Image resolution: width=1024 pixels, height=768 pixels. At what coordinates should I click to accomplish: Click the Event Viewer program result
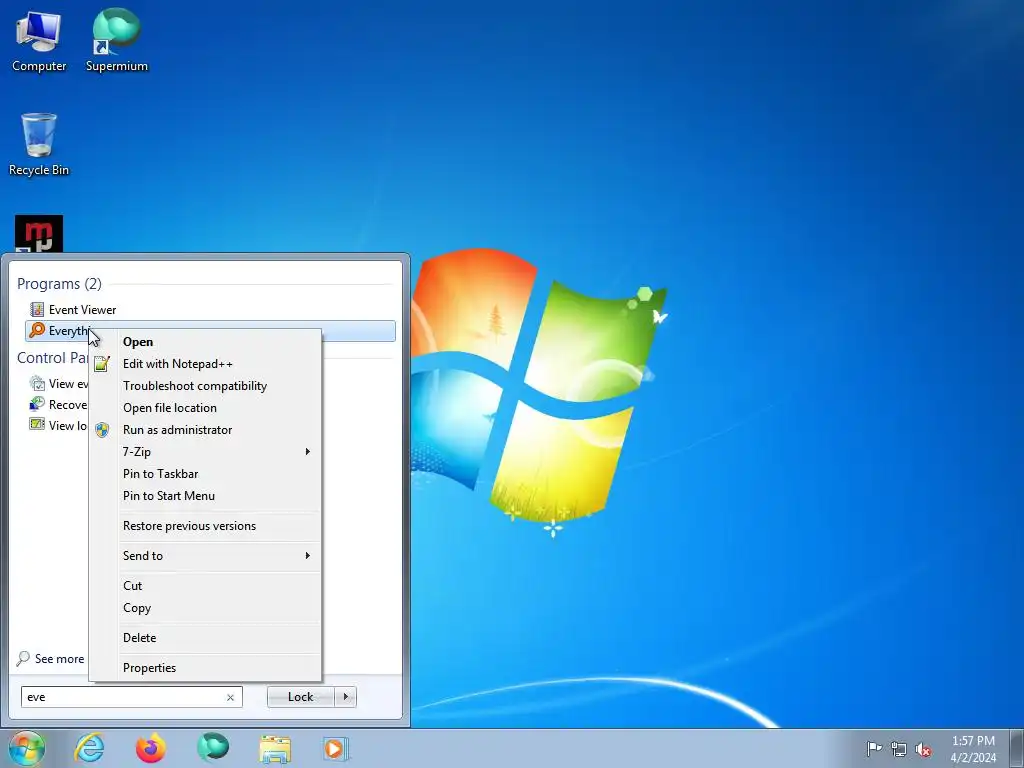click(82, 310)
